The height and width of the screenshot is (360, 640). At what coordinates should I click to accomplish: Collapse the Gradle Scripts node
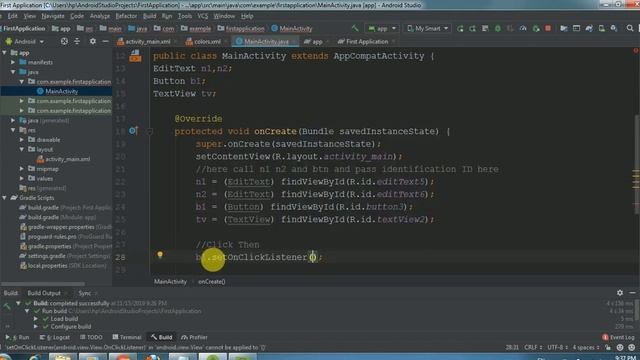click(4, 198)
